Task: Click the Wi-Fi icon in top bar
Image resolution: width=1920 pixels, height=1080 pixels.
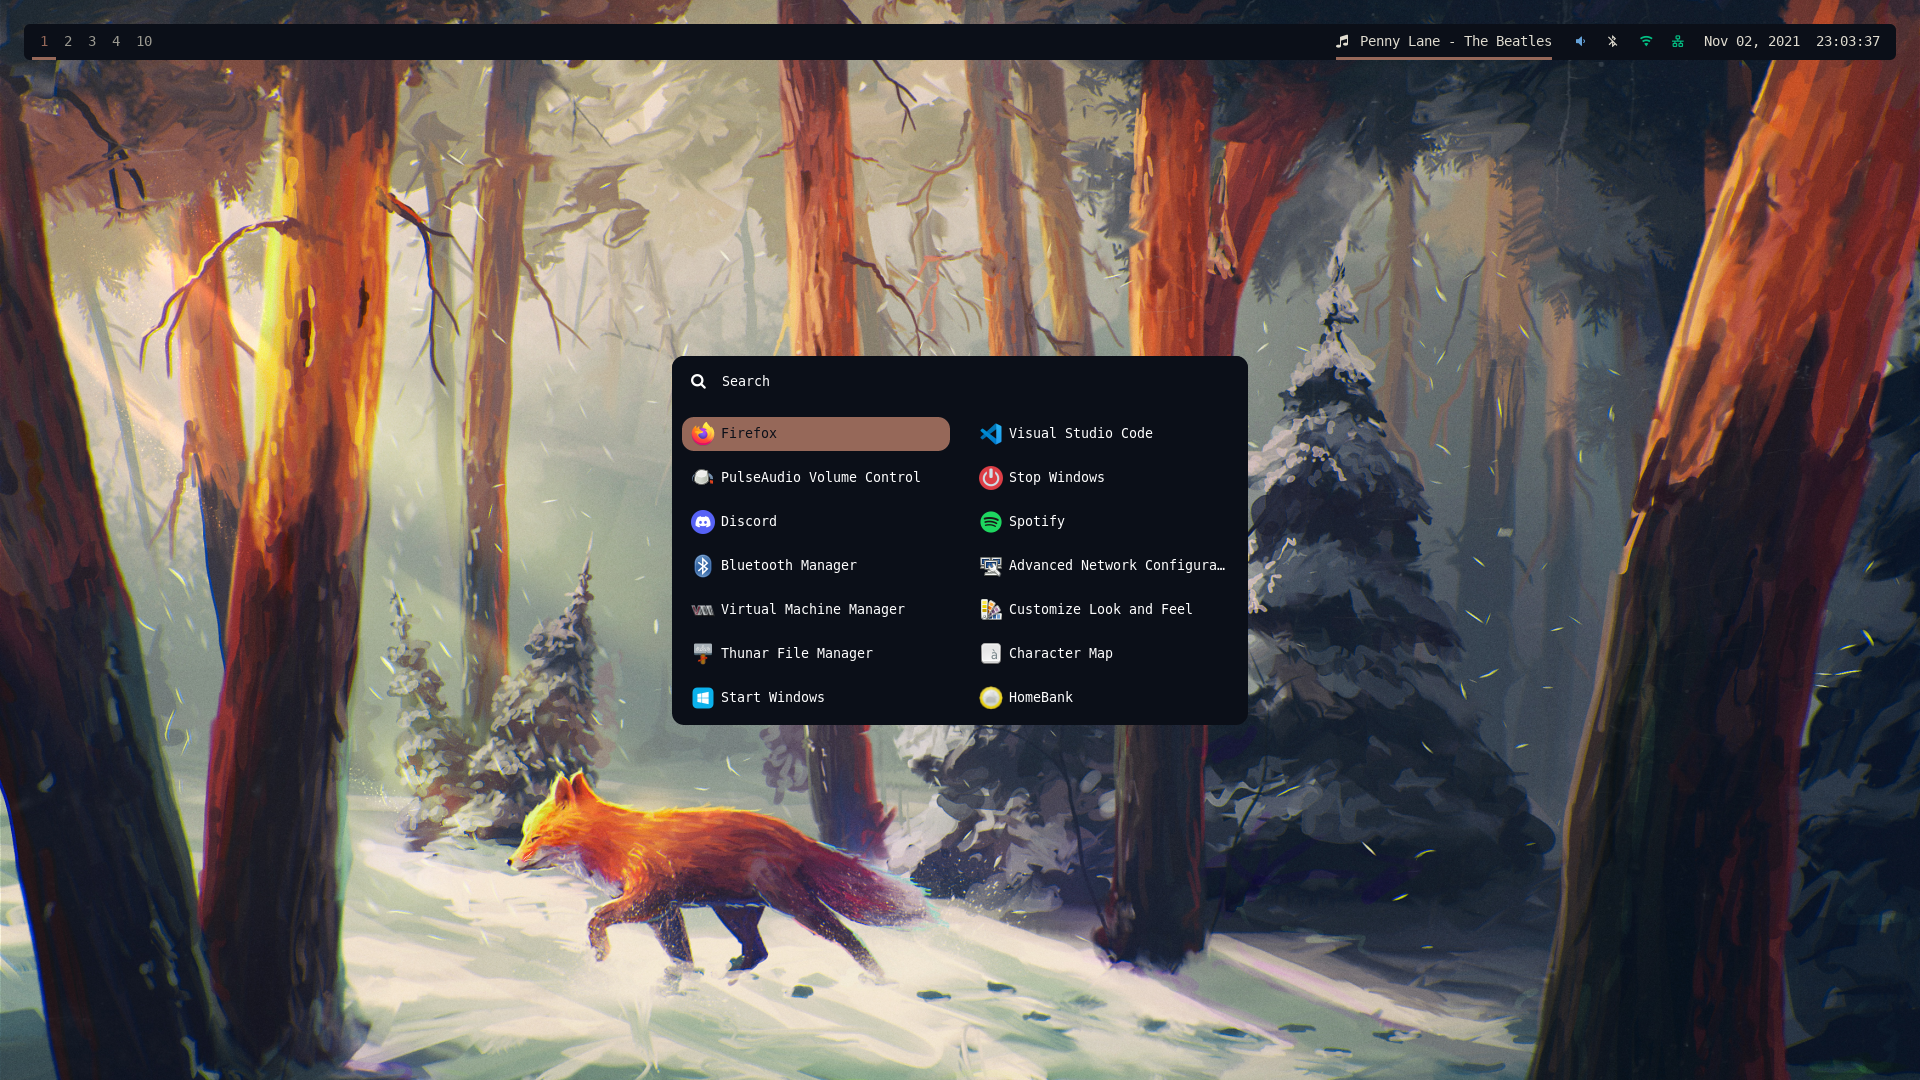Action: [1646, 41]
